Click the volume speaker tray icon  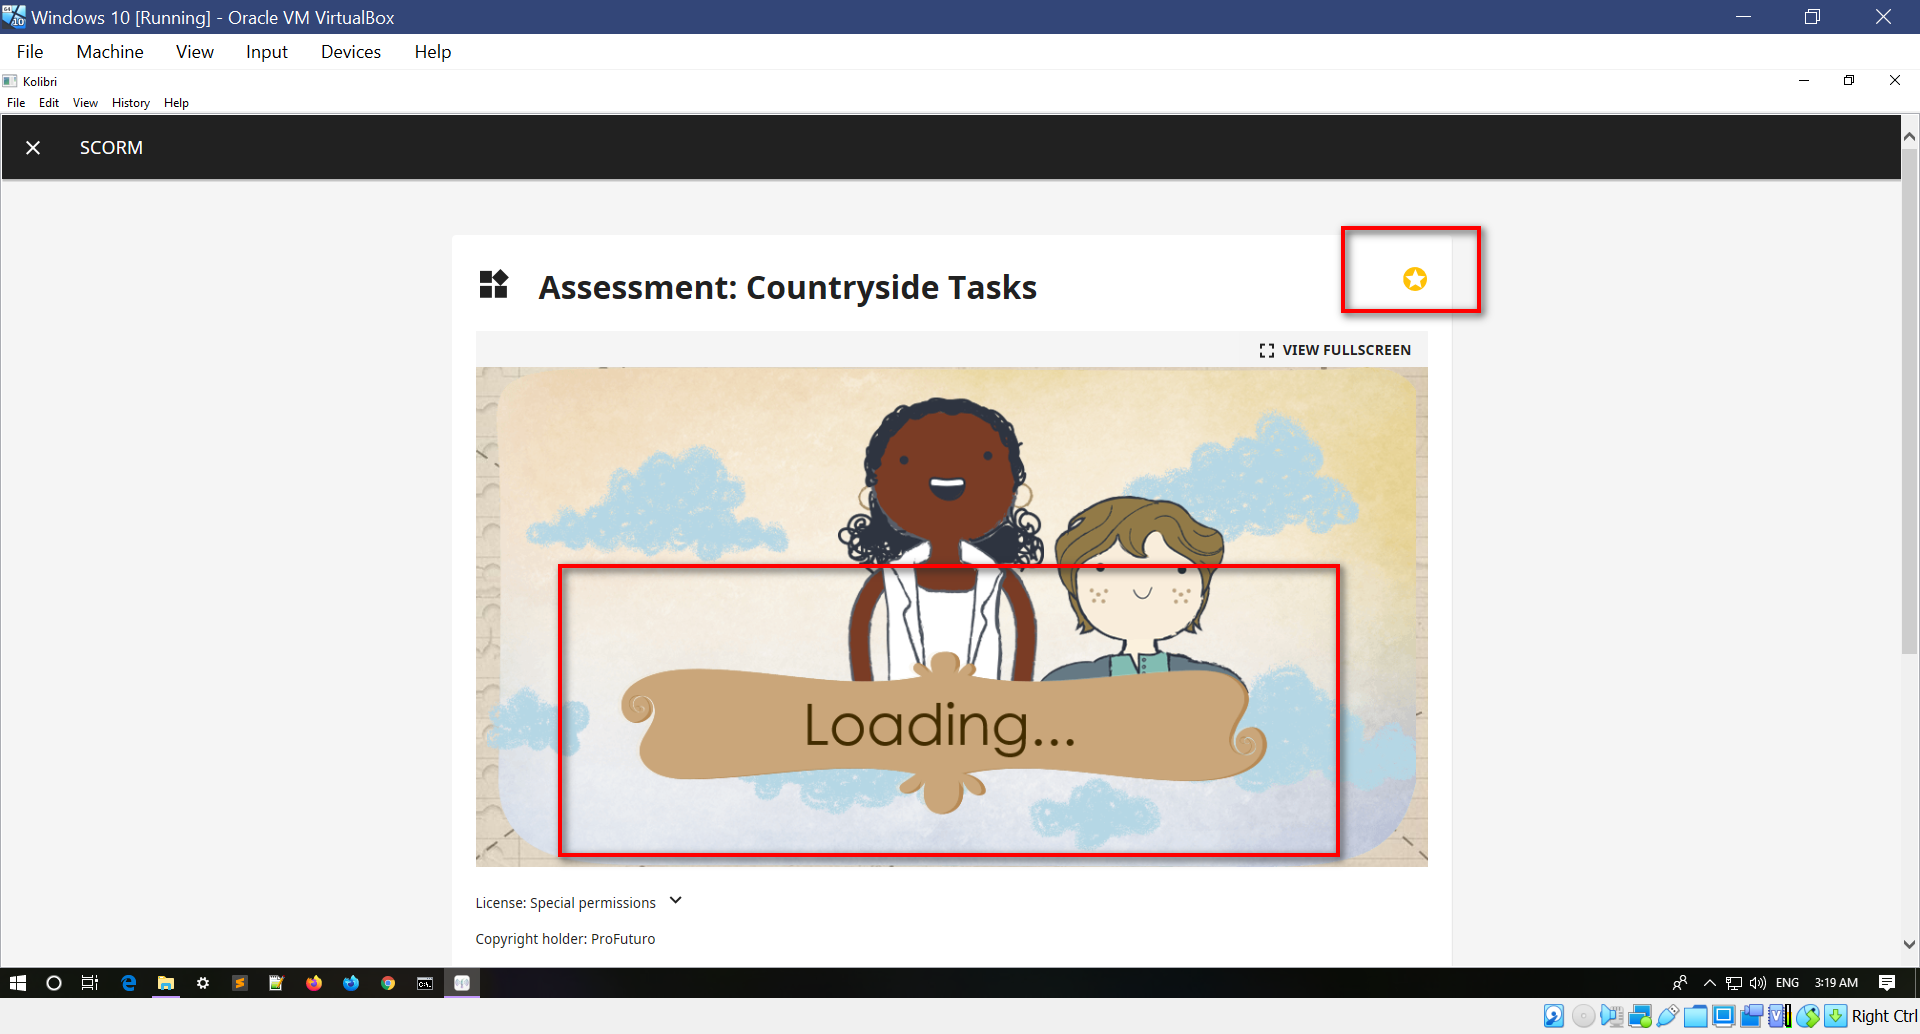(1758, 983)
